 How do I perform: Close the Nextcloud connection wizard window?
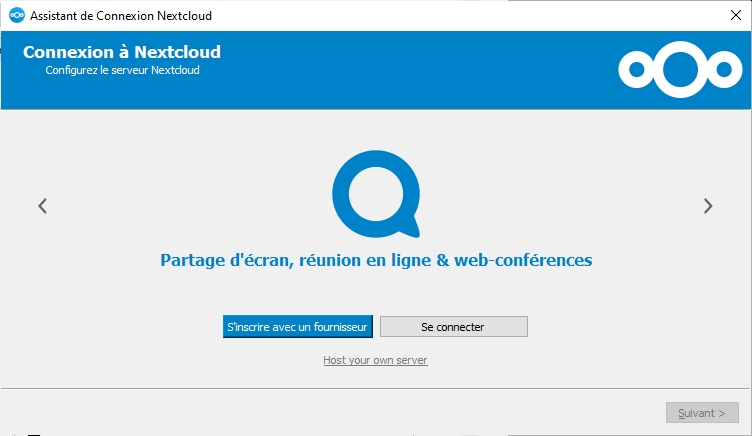[735, 16]
